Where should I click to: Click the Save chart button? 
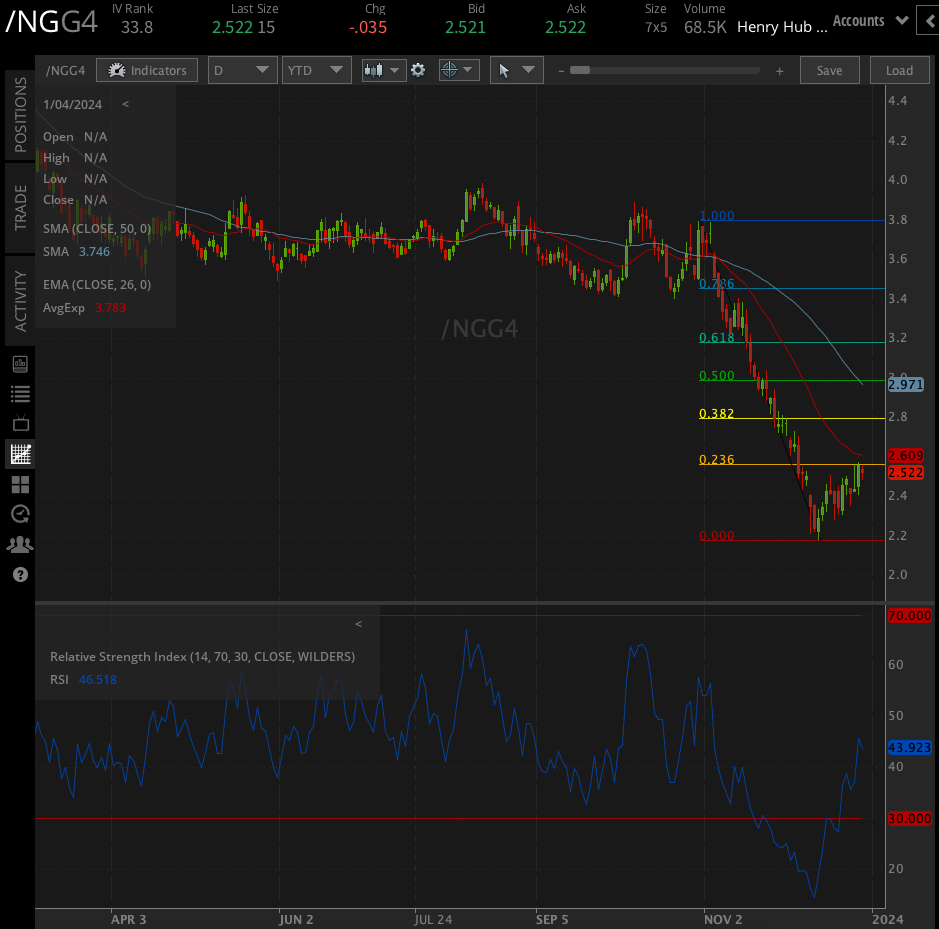click(x=830, y=70)
